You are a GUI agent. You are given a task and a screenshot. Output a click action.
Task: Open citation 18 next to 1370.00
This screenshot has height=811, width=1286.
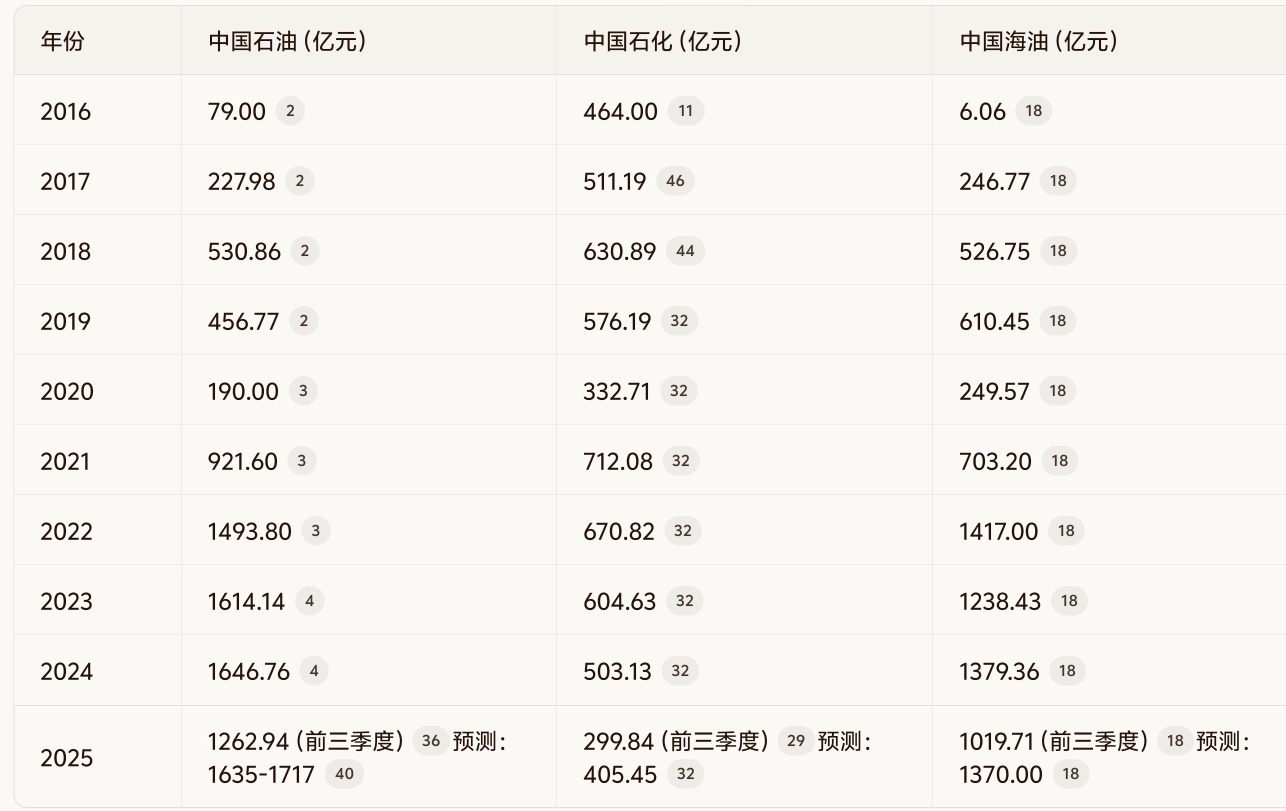1070,774
